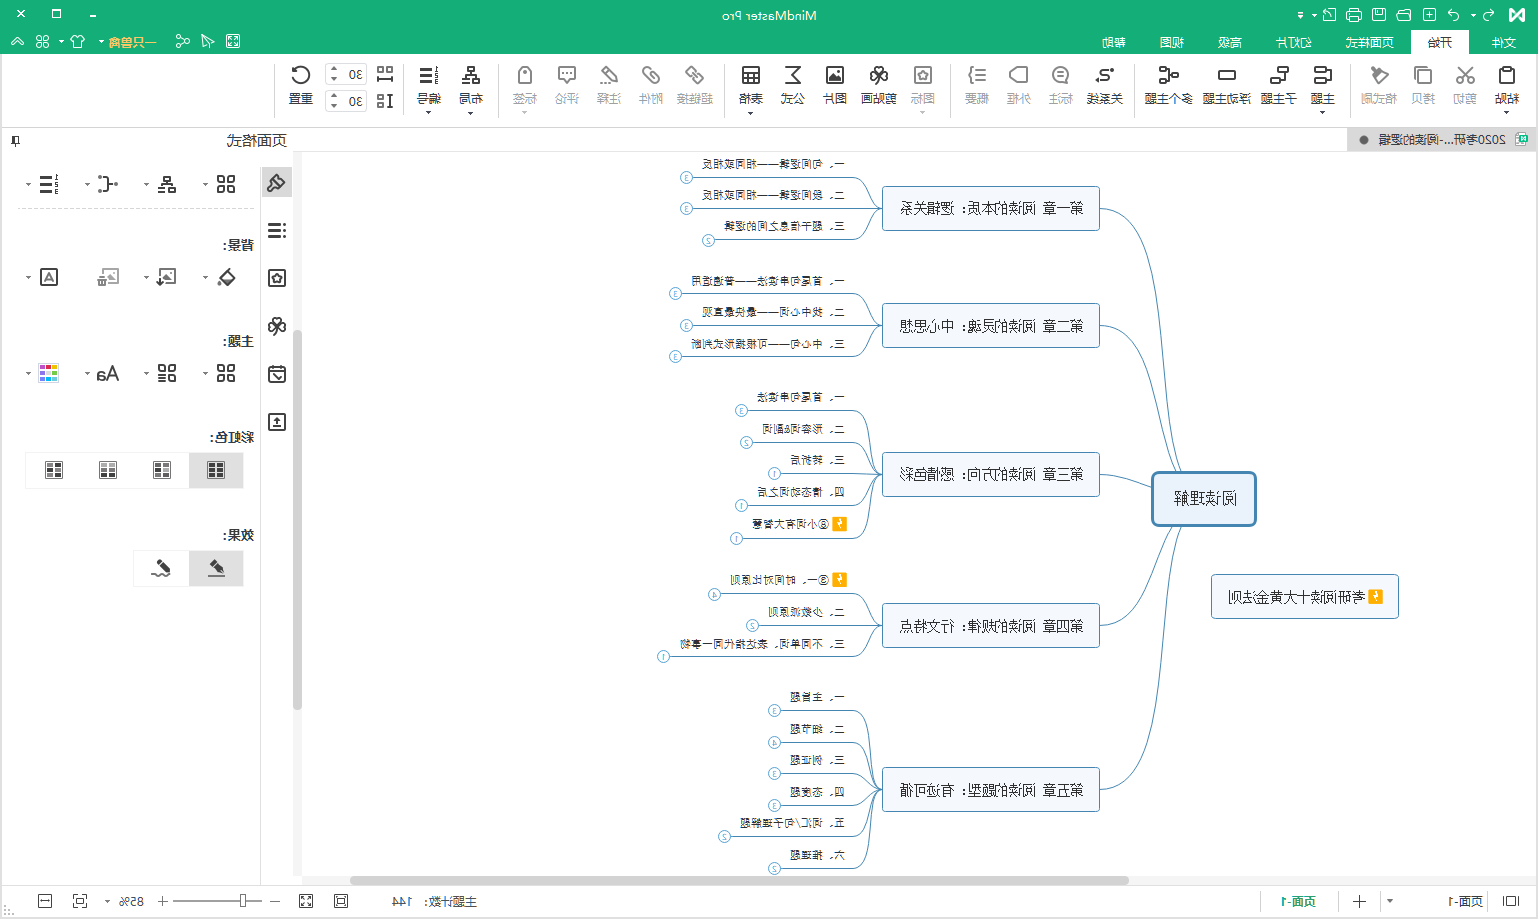1538x919 pixels.
Task: Select the hand-drawn wavy effect (效果) option
Action: [161, 568]
